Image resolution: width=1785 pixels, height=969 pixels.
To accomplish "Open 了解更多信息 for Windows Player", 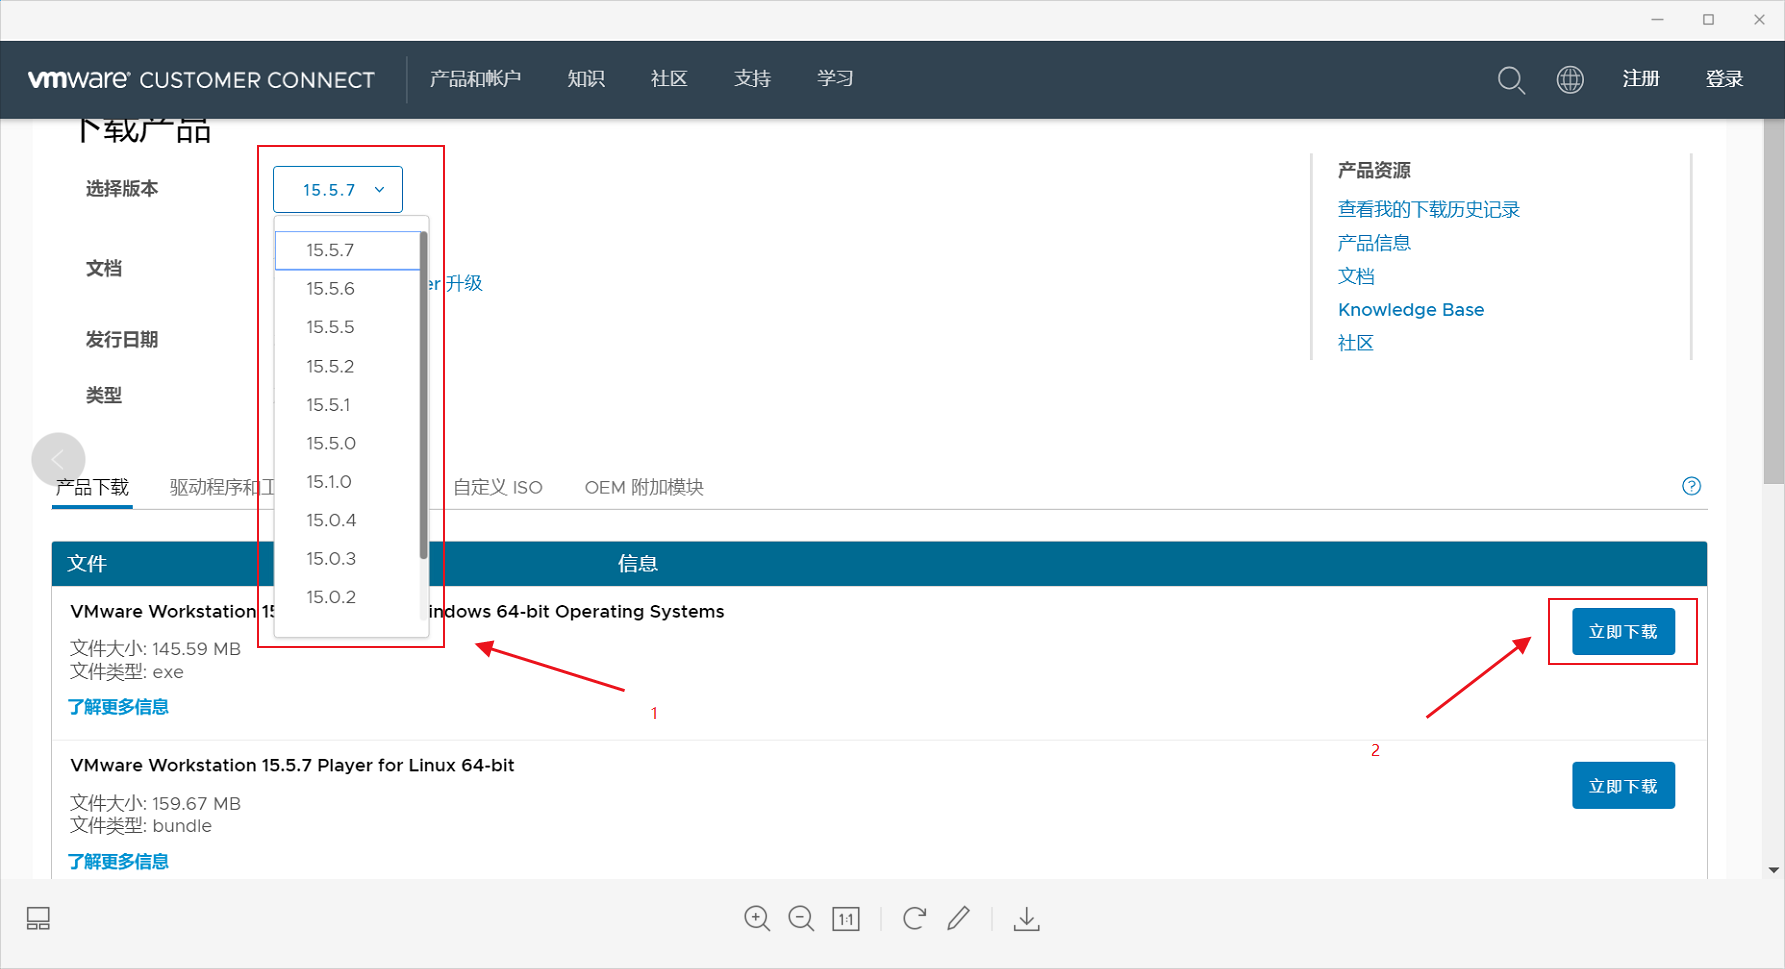I will pos(118,707).
